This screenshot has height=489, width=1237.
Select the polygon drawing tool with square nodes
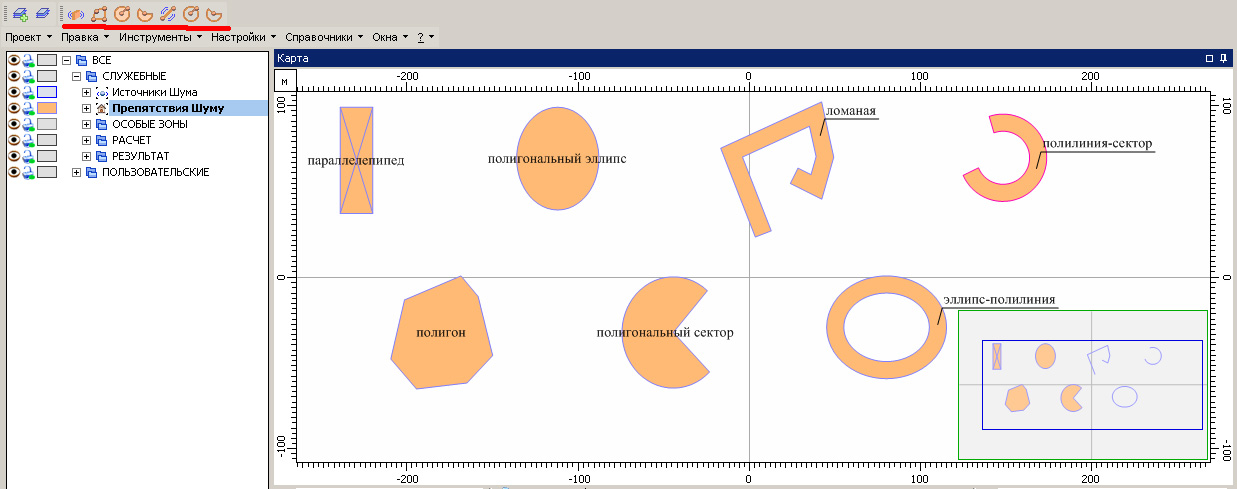point(99,14)
